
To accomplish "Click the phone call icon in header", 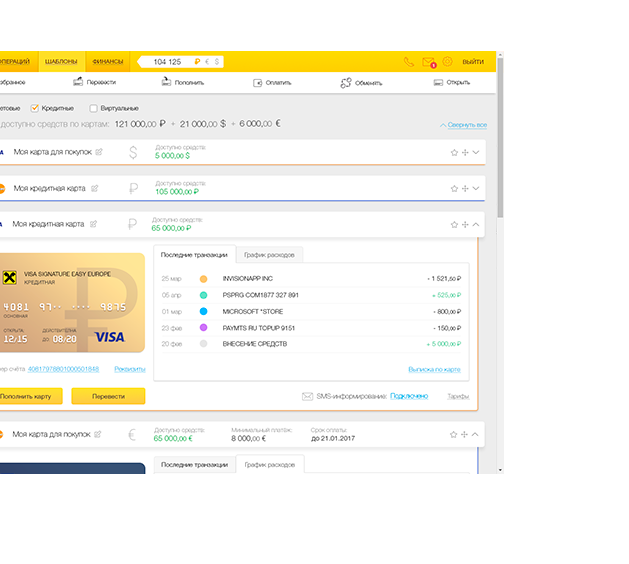I will point(408,62).
